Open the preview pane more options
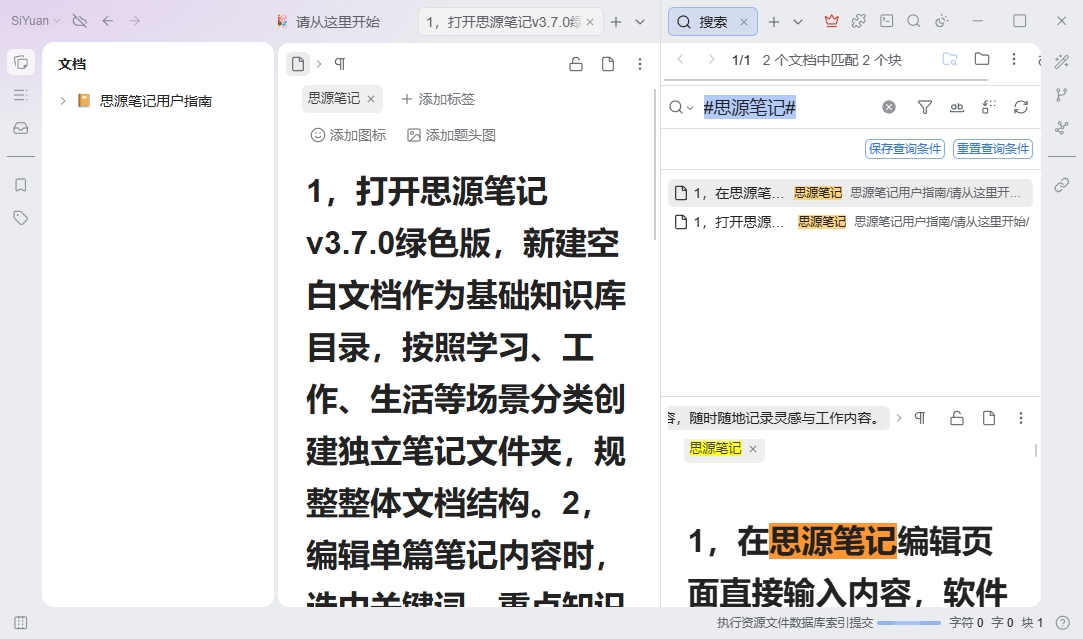The height and width of the screenshot is (639, 1083). point(1021,418)
